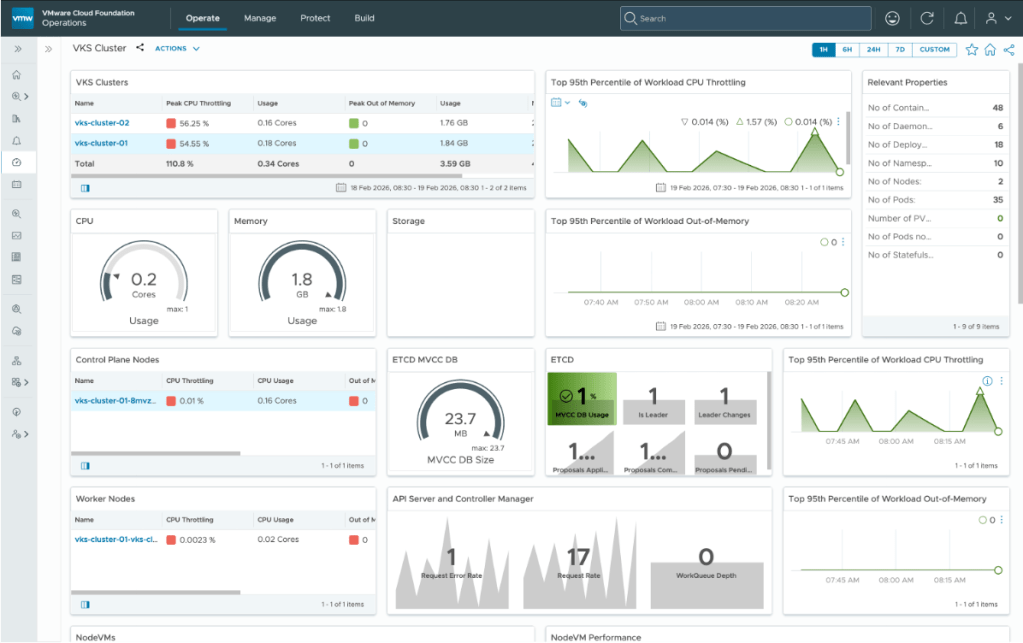Expand the left navigation sidebar chevrons
This screenshot has height=643, width=1023.
pyautogui.click(x=18, y=49)
